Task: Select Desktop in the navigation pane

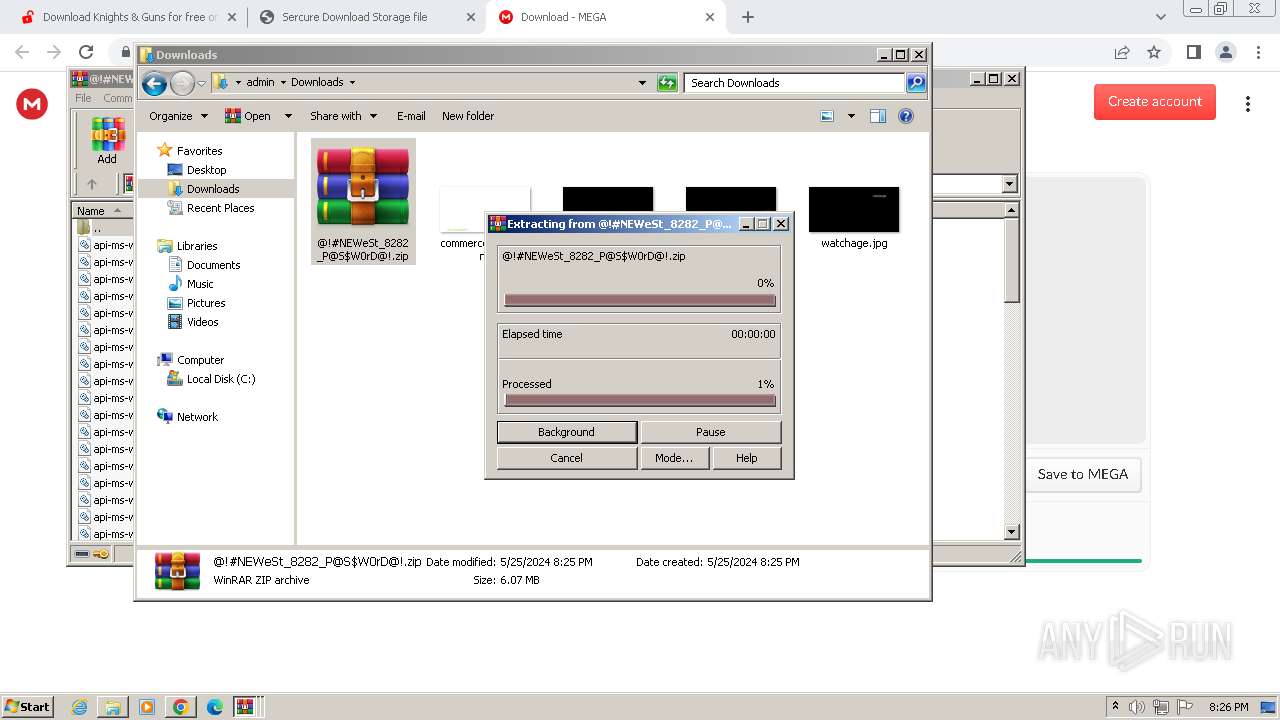Action: click(x=206, y=170)
